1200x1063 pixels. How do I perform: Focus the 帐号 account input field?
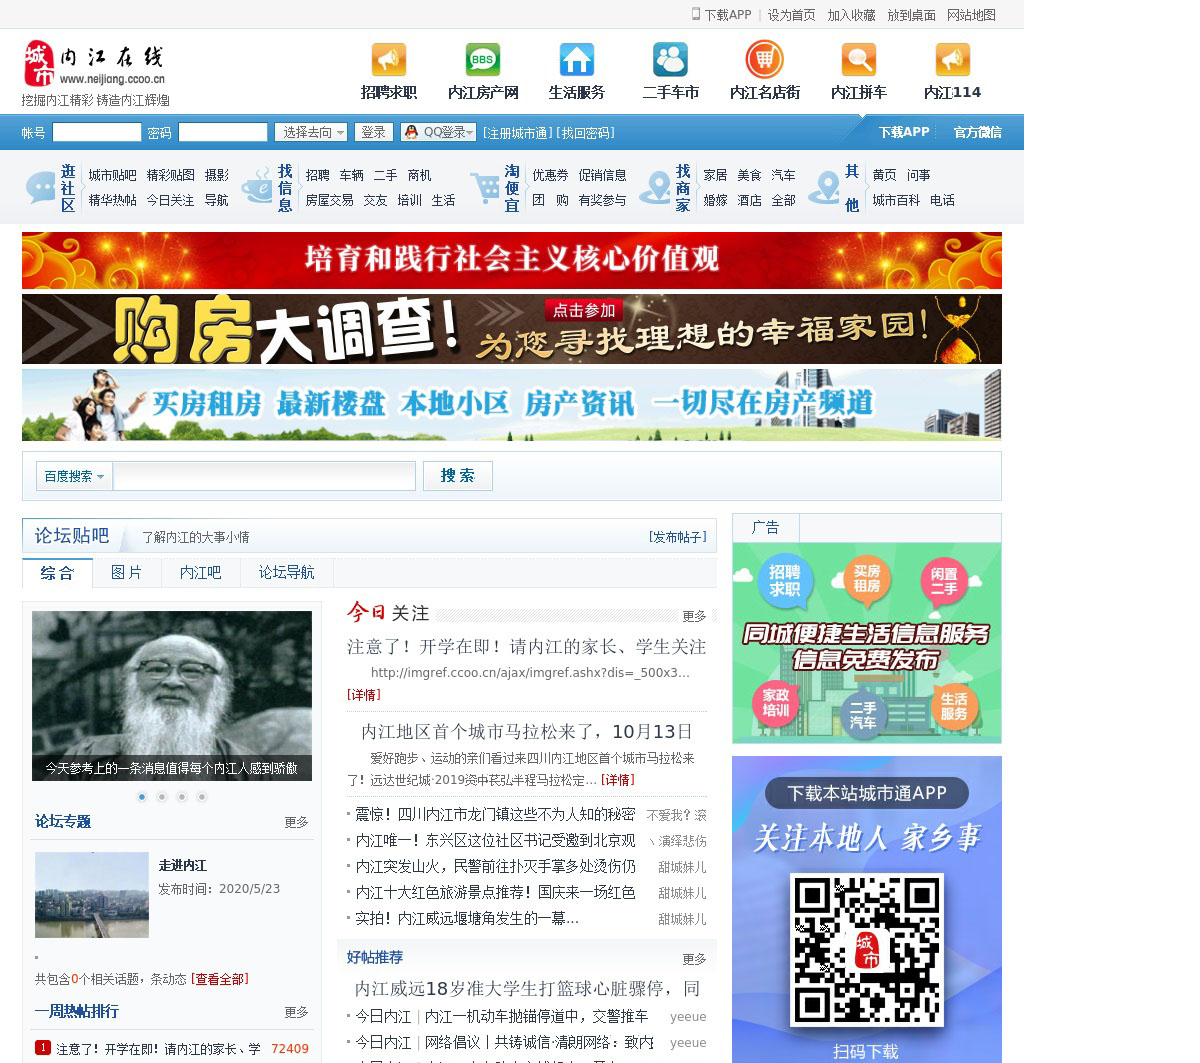tap(97, 132)
